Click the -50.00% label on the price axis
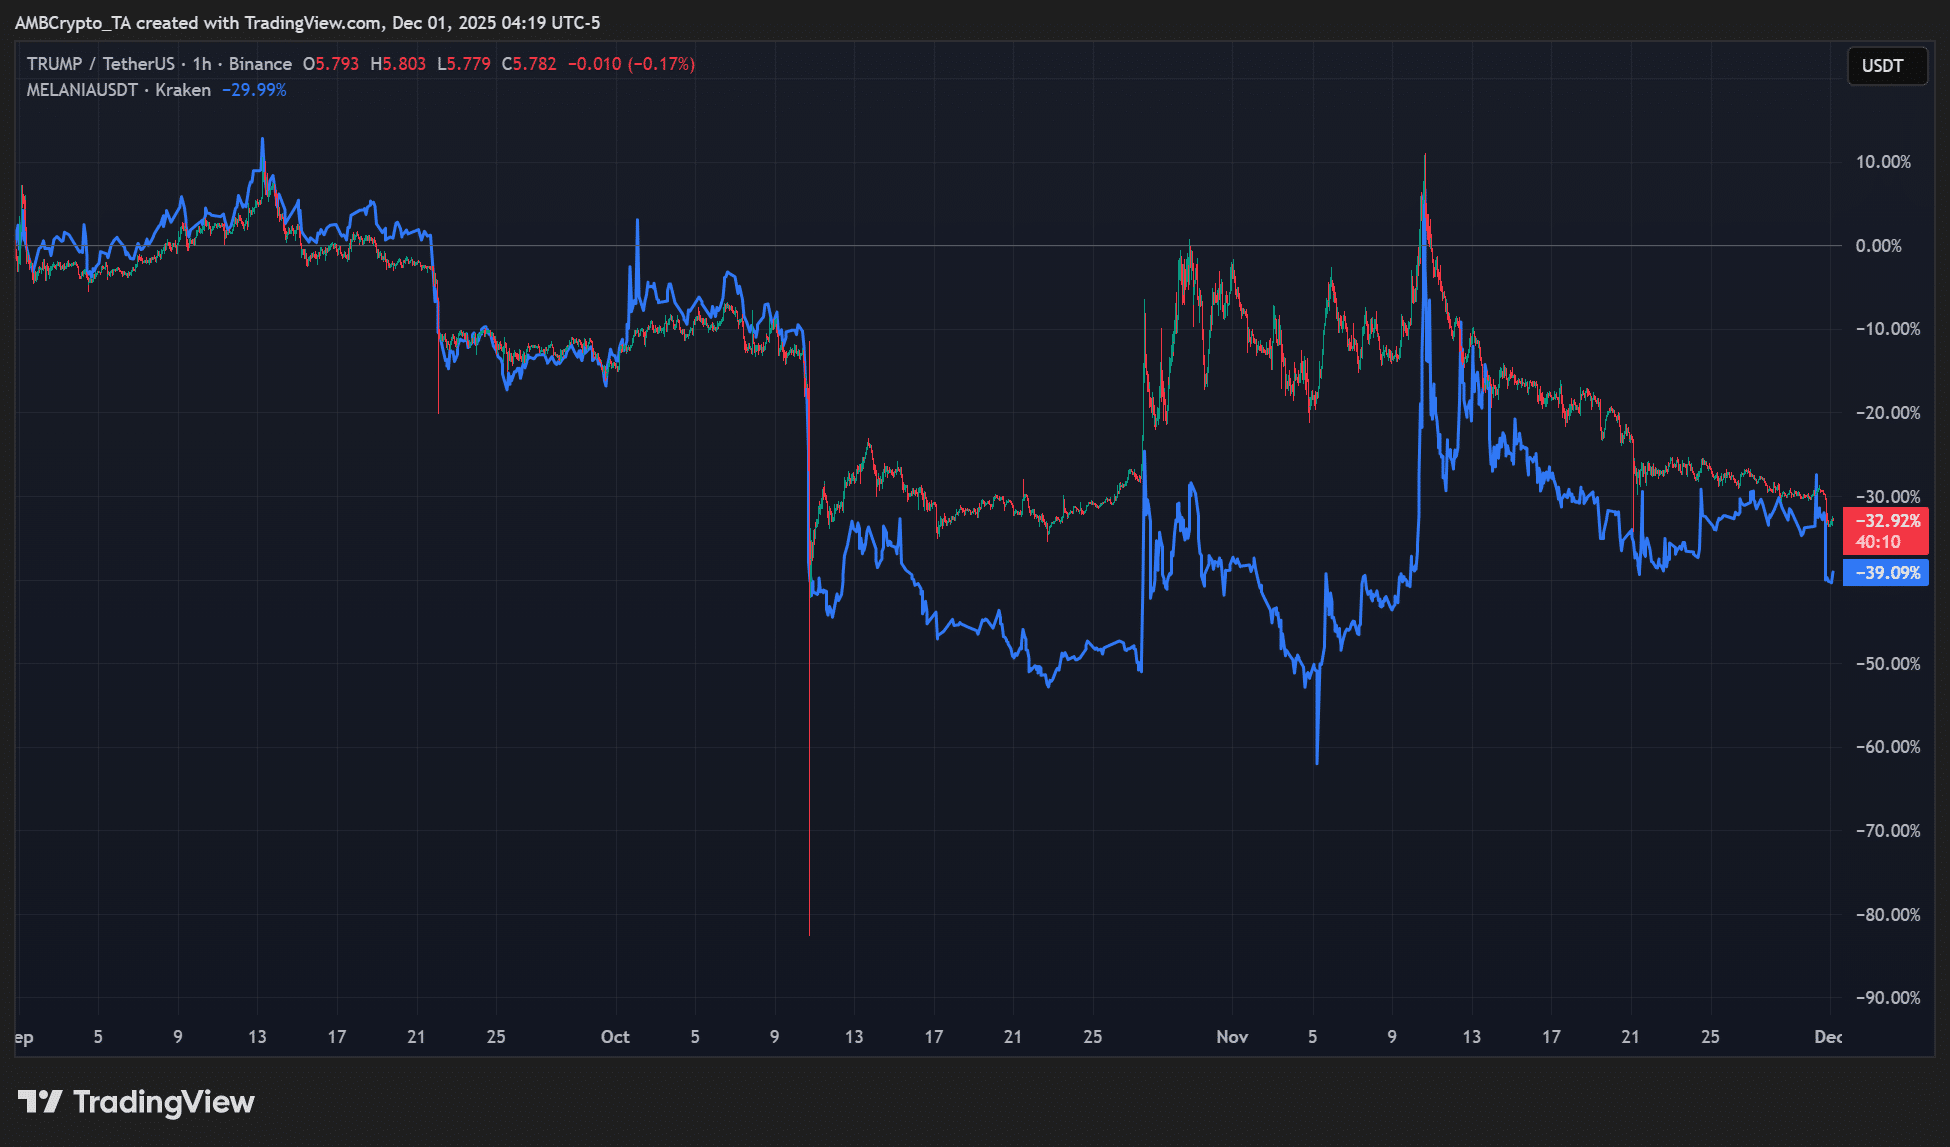The image size is (1950, 1147). tap(1887, 664)
